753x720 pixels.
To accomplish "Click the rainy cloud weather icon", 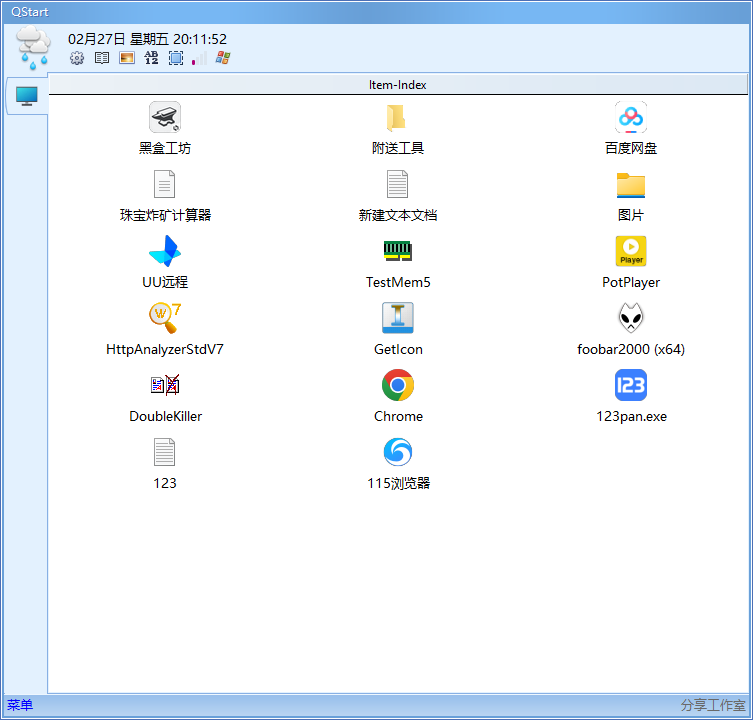I will (x=33, y=48).
